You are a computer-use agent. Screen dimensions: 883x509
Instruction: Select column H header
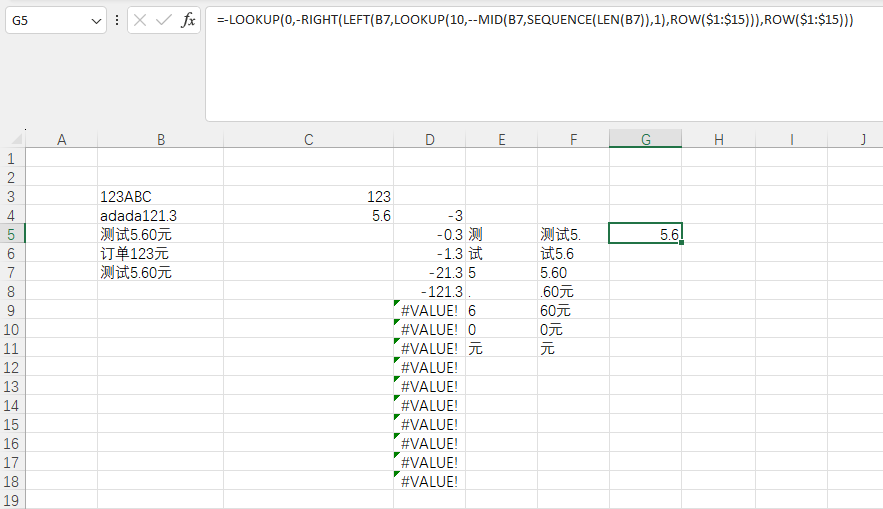[x=719, y=140]
